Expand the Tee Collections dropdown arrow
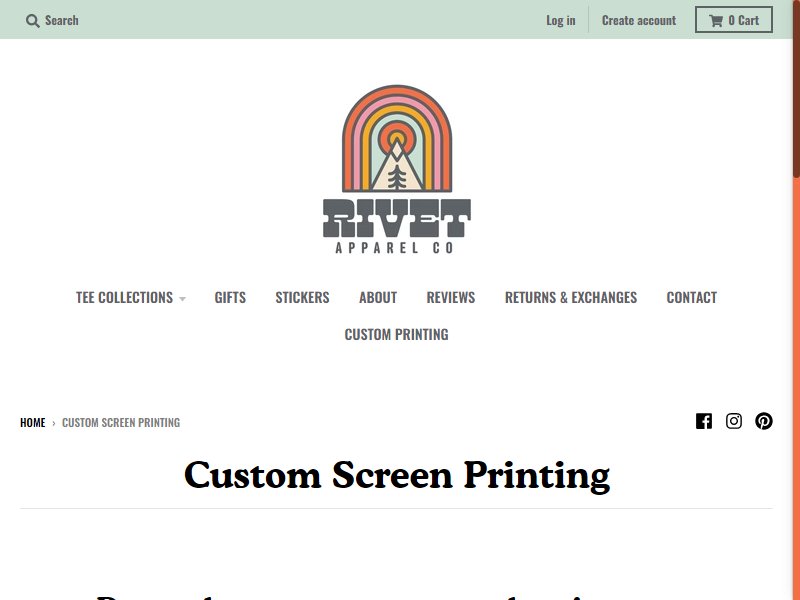This screenshot has height=600, width=800. pyautogui.click(x=182, y=298)
